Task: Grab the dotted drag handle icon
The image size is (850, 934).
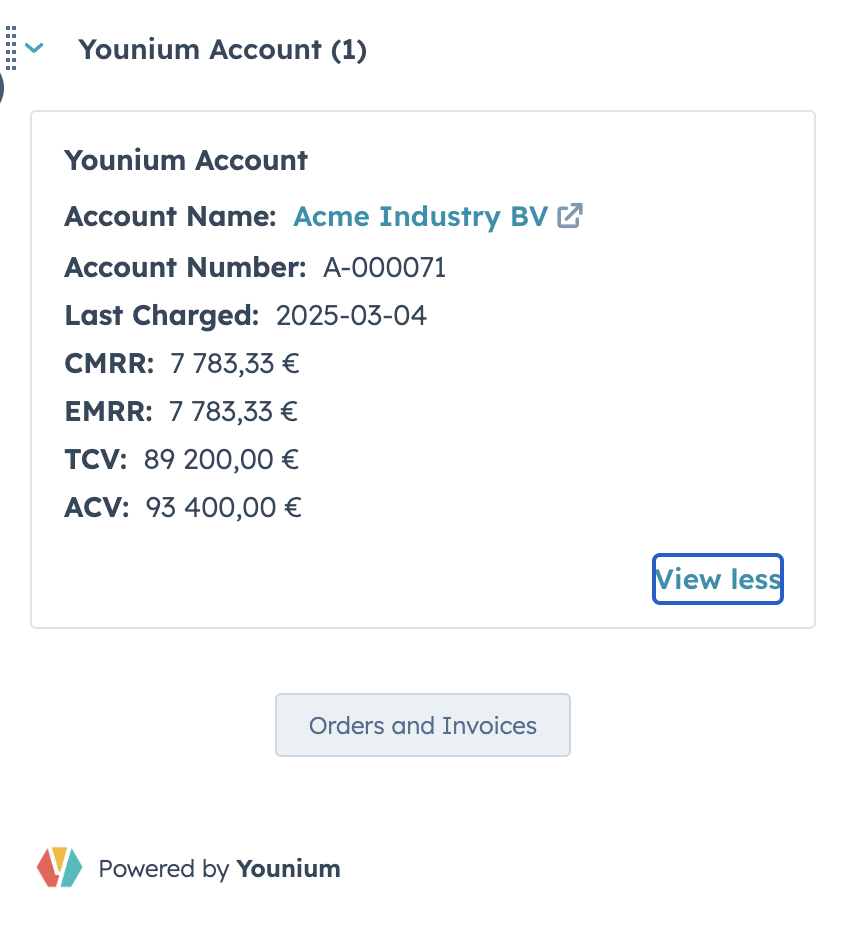Action: click(x=11, y=48)
